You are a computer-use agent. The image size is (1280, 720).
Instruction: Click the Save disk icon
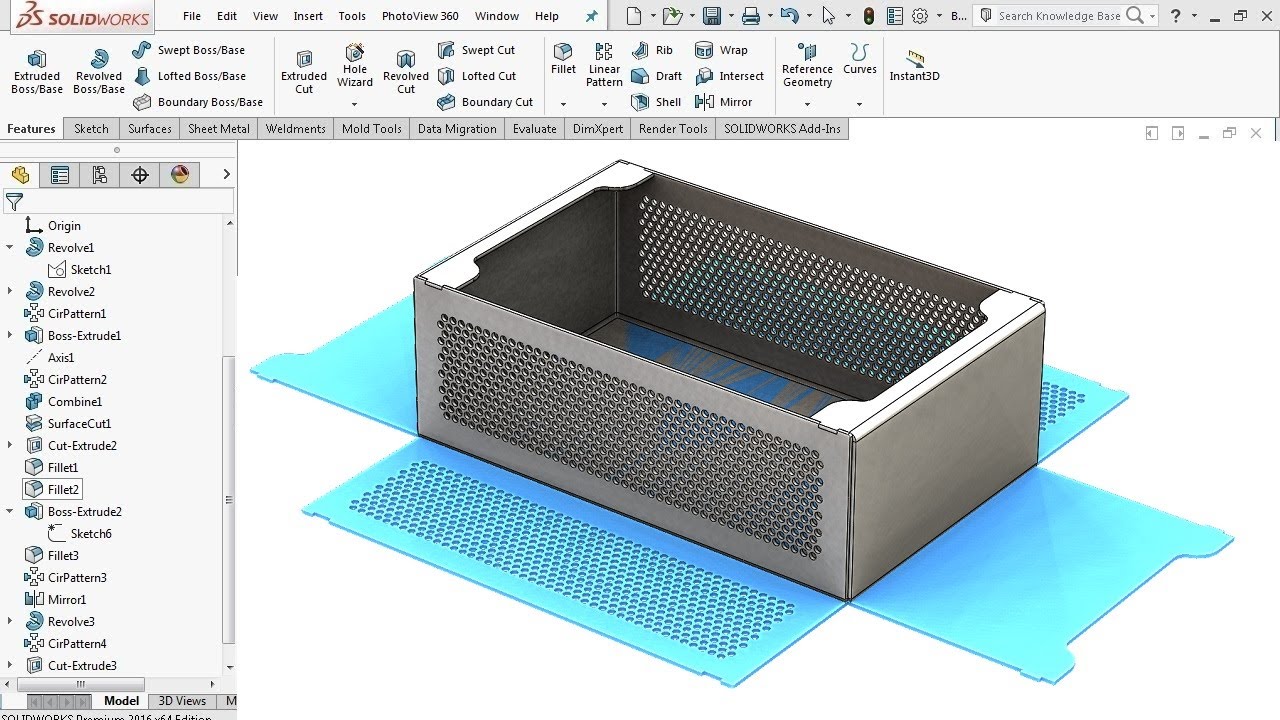tap(712, 16)
